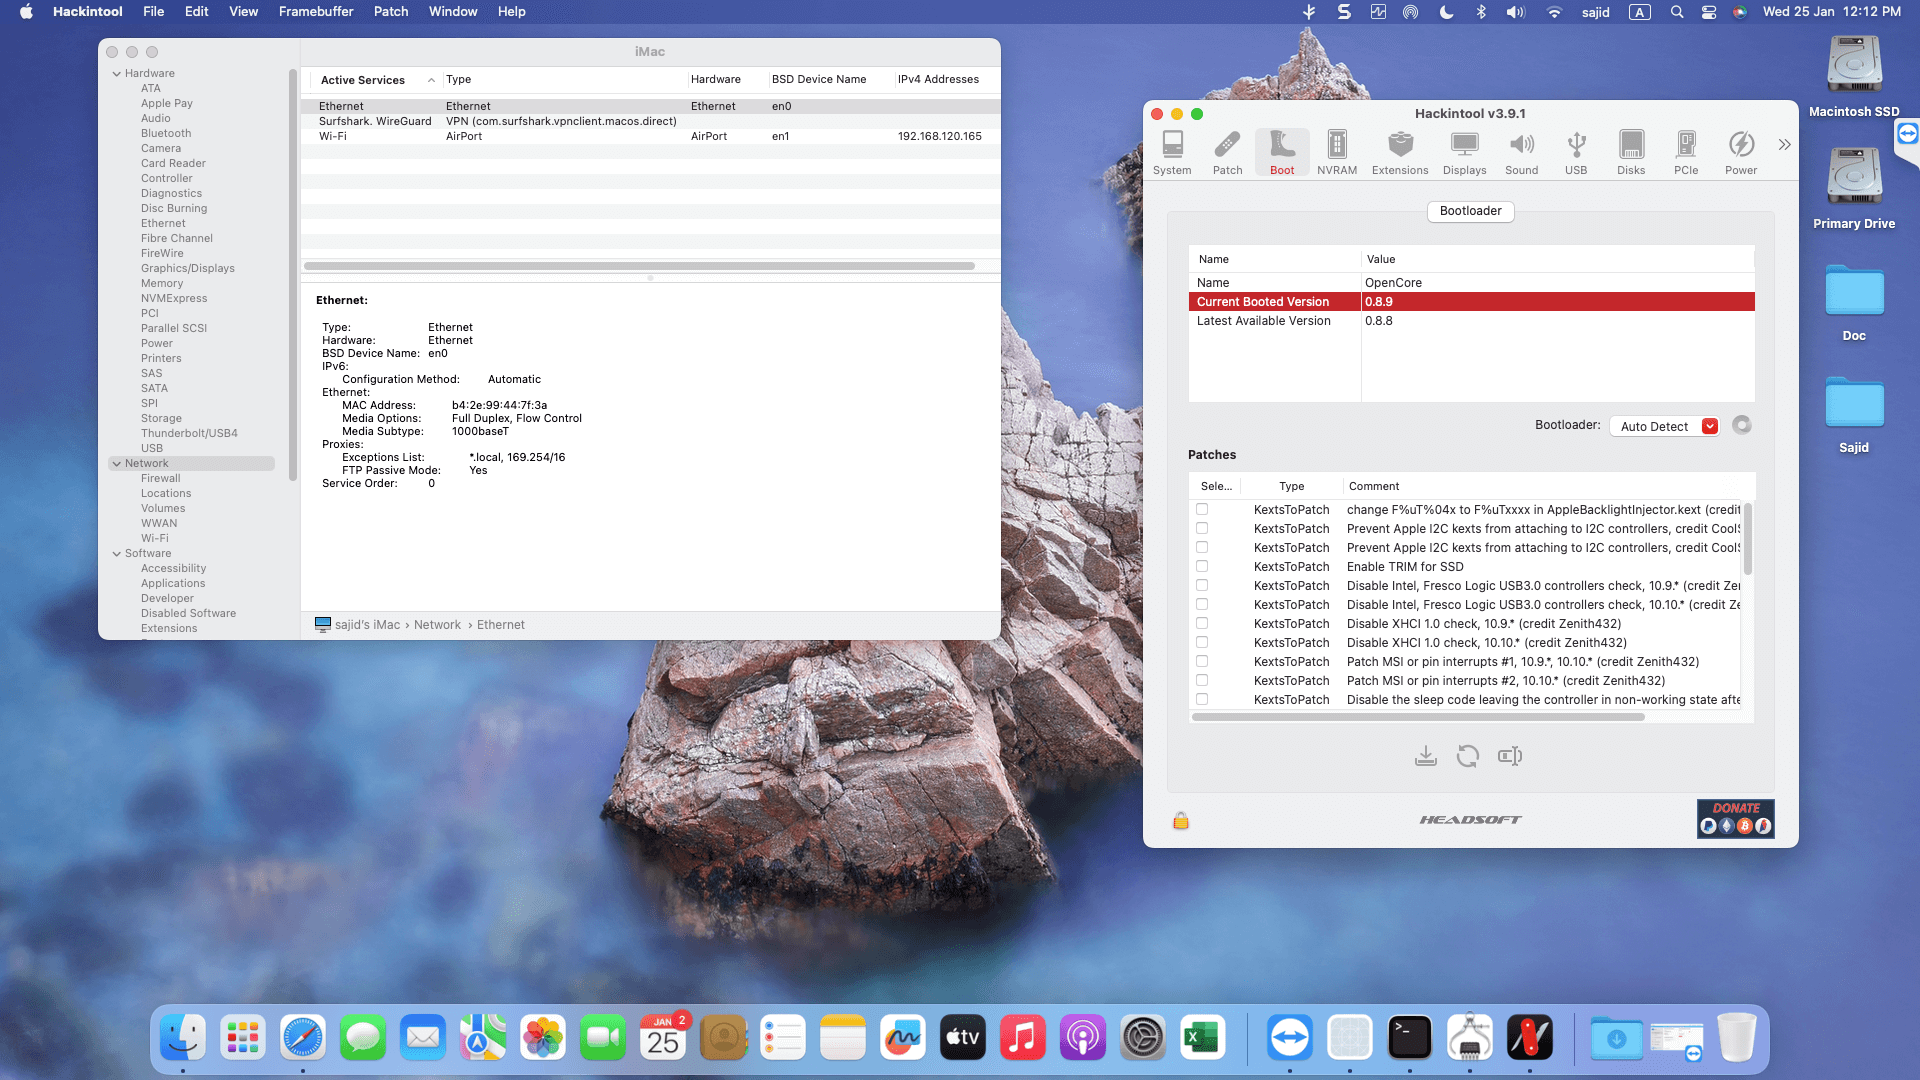Open the Patch tool in Hackintool
Screen dimensions: 1920x1080
coord(1227,153)
